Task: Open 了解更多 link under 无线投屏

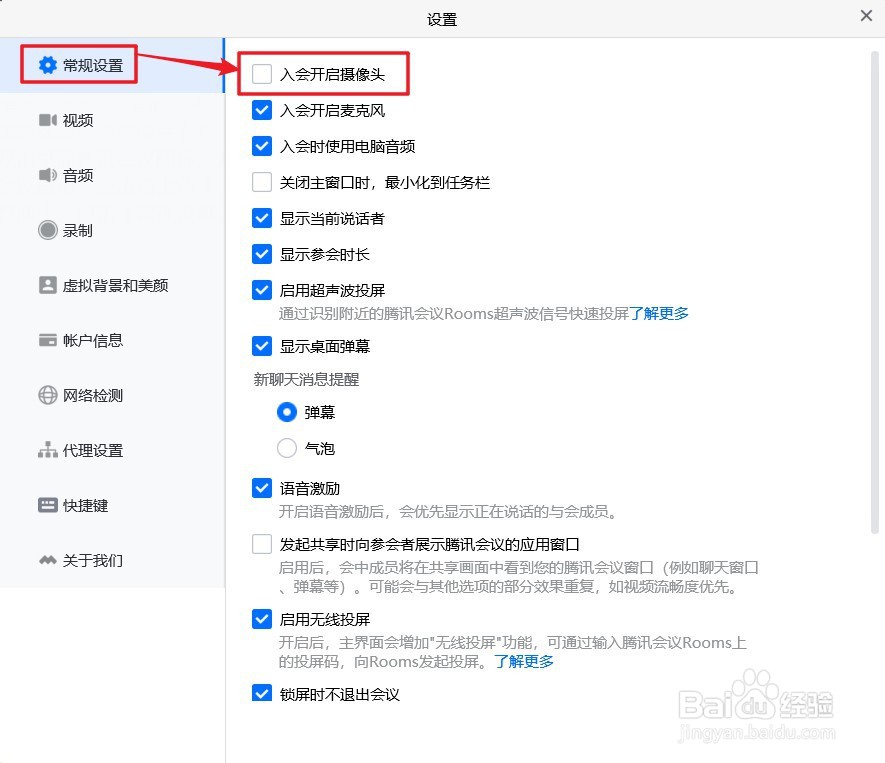Action: point(524,661)
